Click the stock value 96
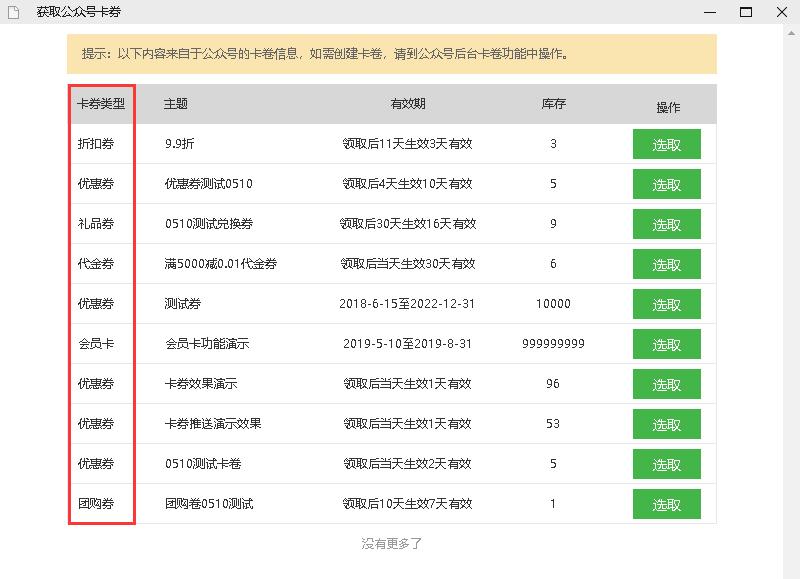Screen dimensions: 800x579 point(553,384)
